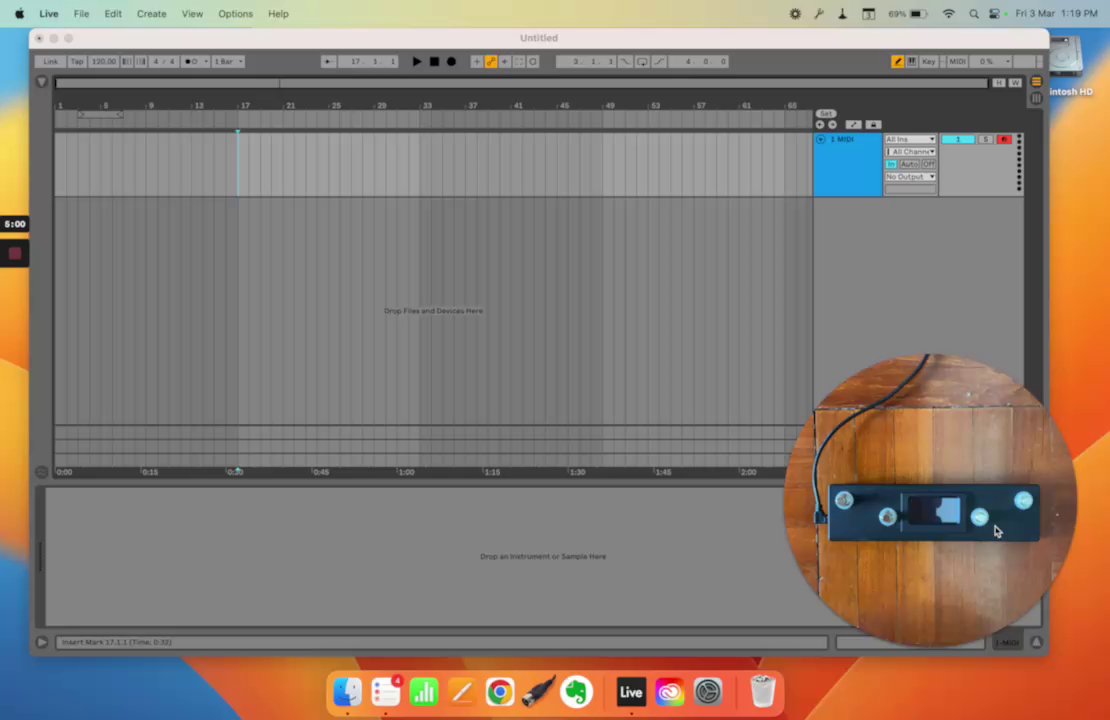This screenshot has height=720, width=1110.
Task: Toggle the Computer MIDI Keyboard icon
Action: (x=912, y=62)
